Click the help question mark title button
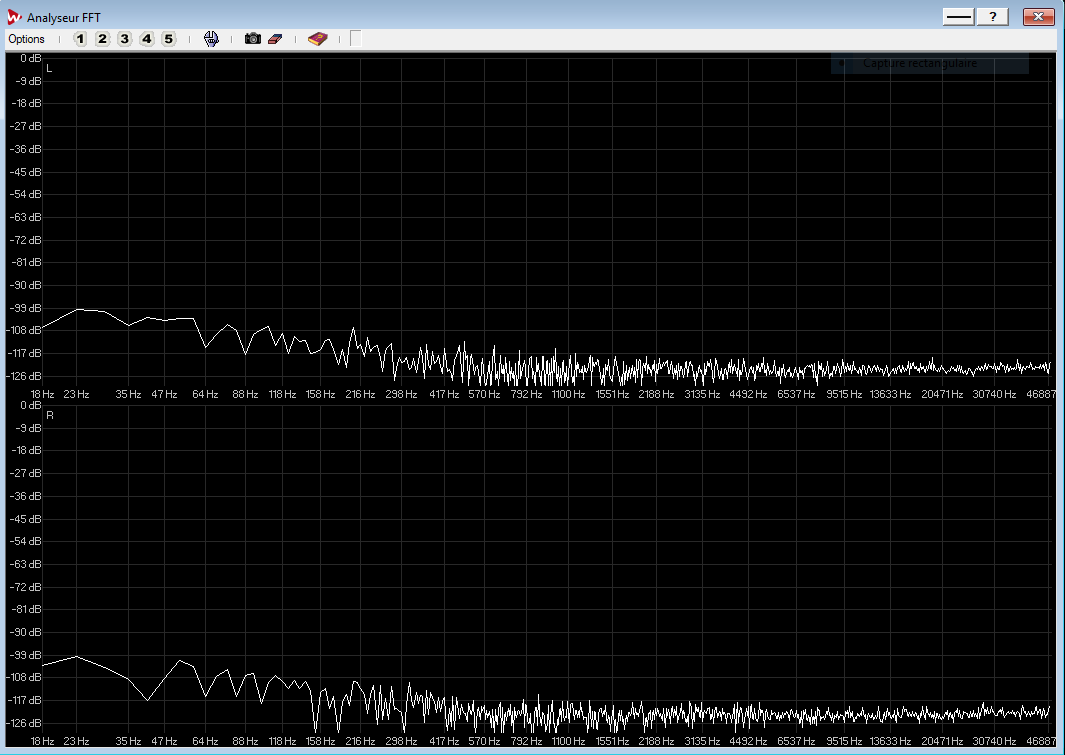This screenshot has width=1065, height=755. pyautogui.click(x=992, y=17)
